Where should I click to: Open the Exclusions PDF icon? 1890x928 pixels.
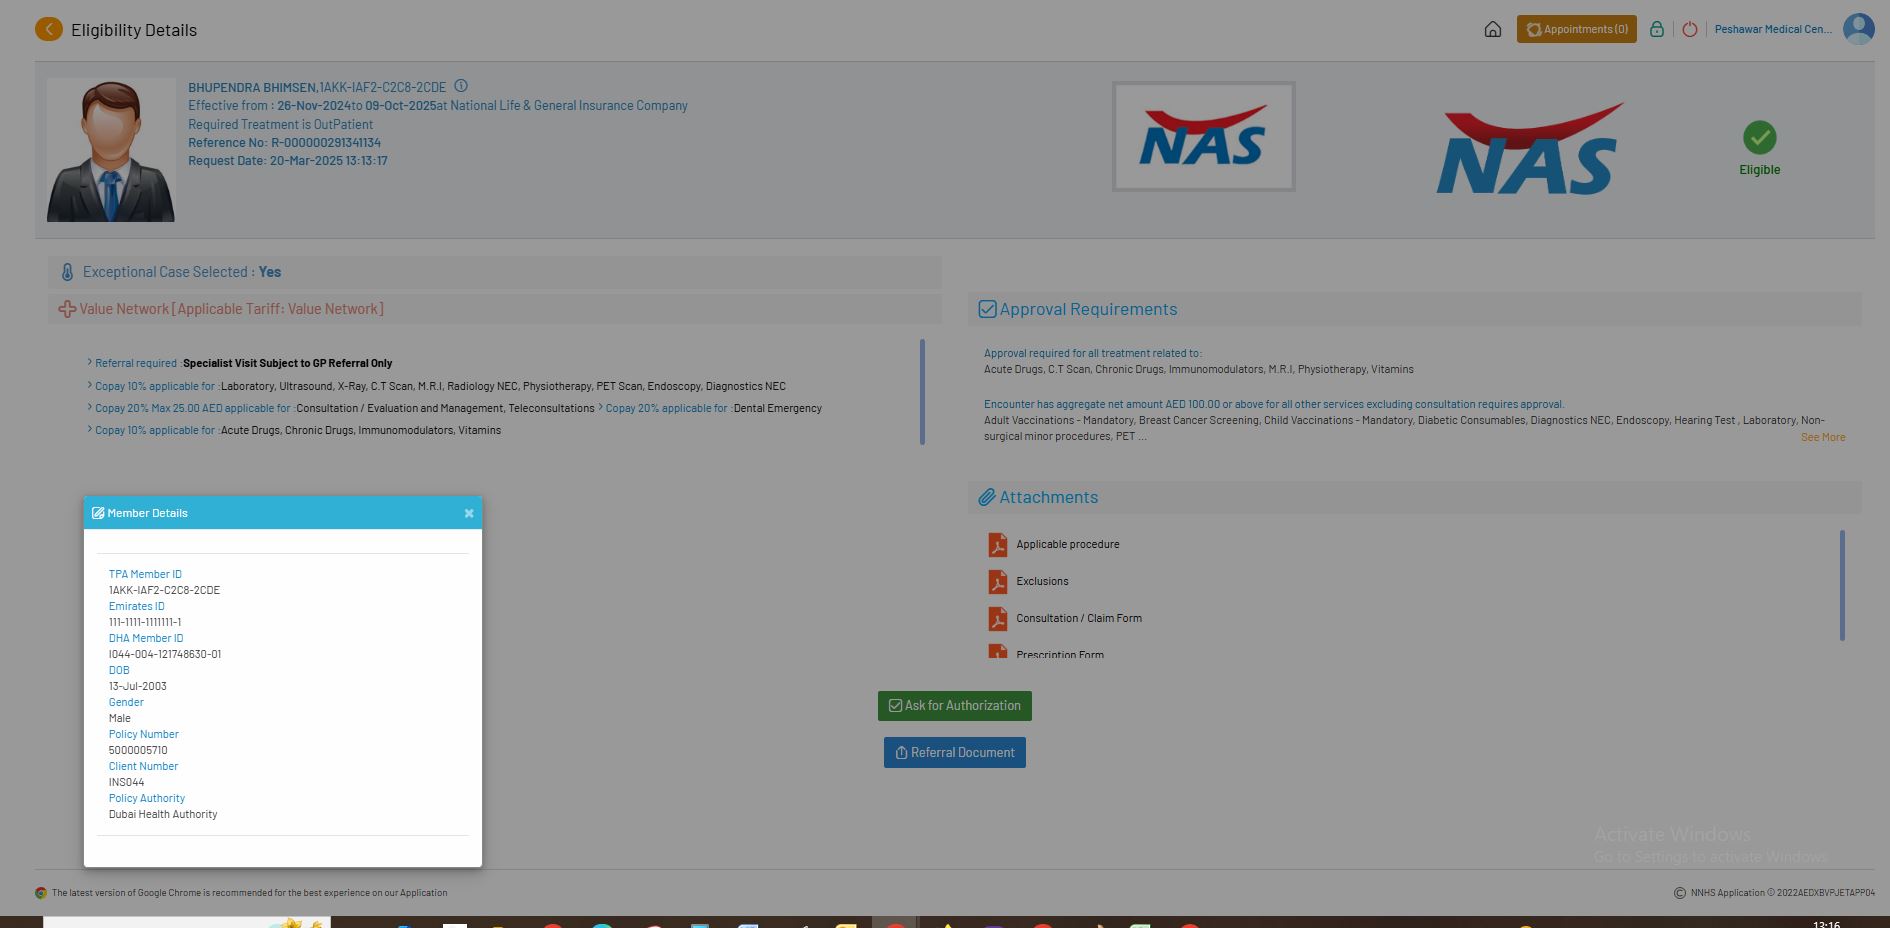998,581
